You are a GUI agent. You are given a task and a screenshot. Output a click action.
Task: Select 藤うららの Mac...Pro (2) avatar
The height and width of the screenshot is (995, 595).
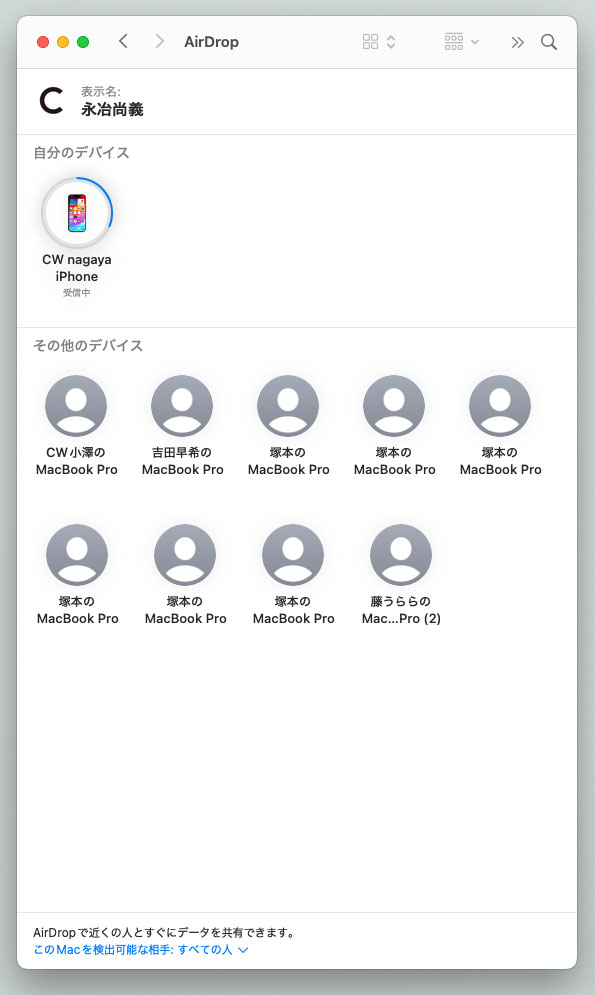click(x=401, y=555)
